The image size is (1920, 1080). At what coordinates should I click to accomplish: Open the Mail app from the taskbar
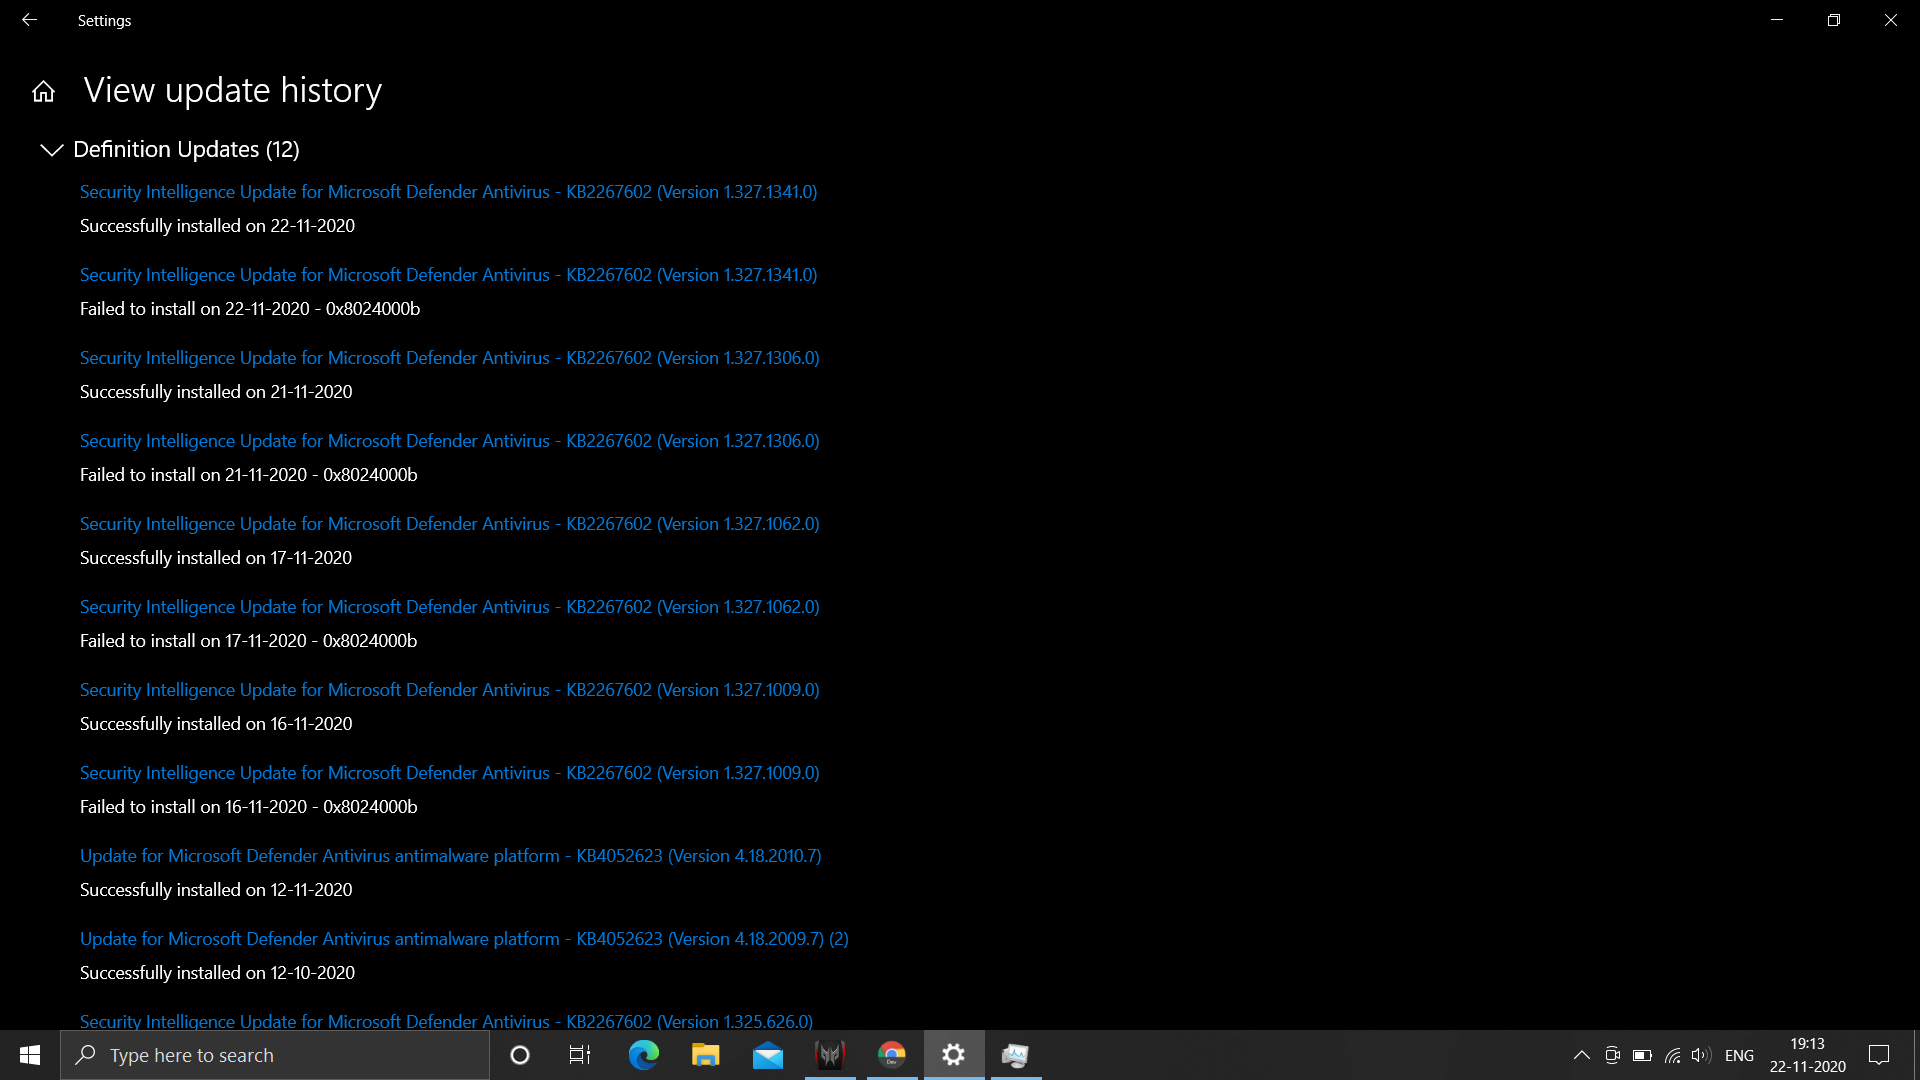[x=767, y=1055]
